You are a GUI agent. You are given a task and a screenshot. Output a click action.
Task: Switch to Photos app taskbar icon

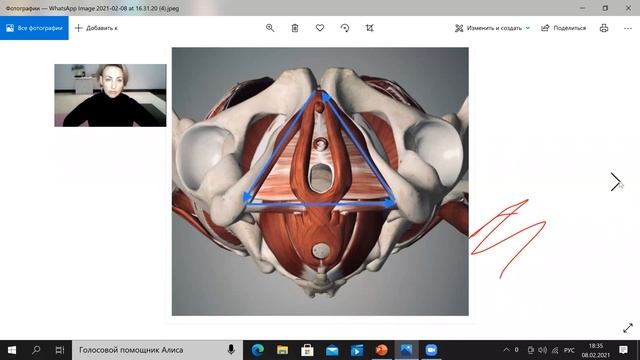(x=406, y=350)
